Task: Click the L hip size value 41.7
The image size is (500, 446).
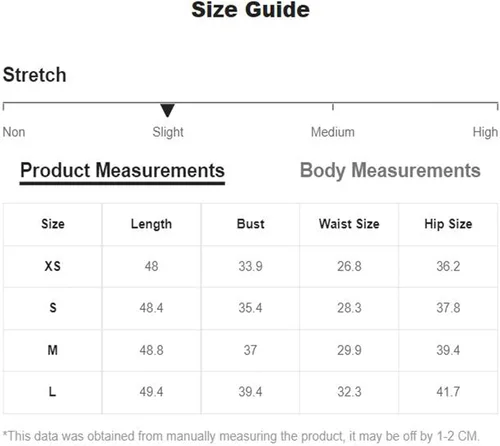Action: pyautogui.click(x=448, y=392)
